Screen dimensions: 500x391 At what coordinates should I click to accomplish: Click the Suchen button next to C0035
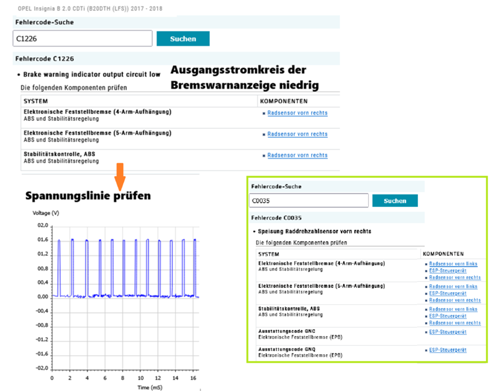pyautogui.click(x=395, y=201)
